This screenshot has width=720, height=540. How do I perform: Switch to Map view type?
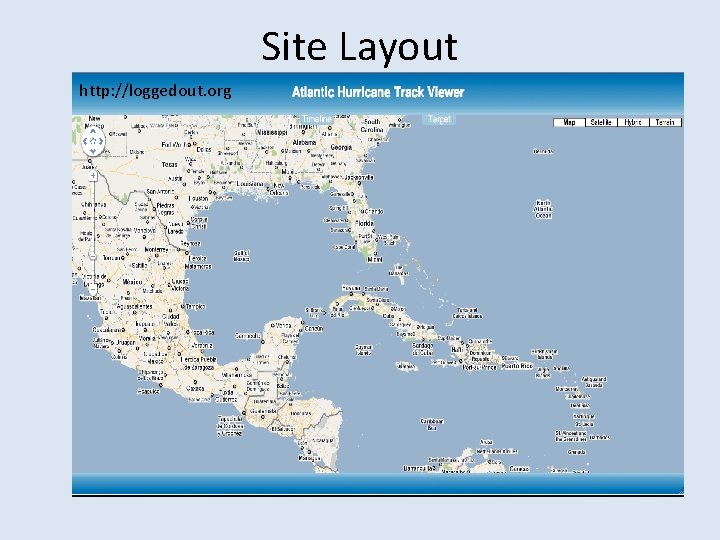click(569, 122)
